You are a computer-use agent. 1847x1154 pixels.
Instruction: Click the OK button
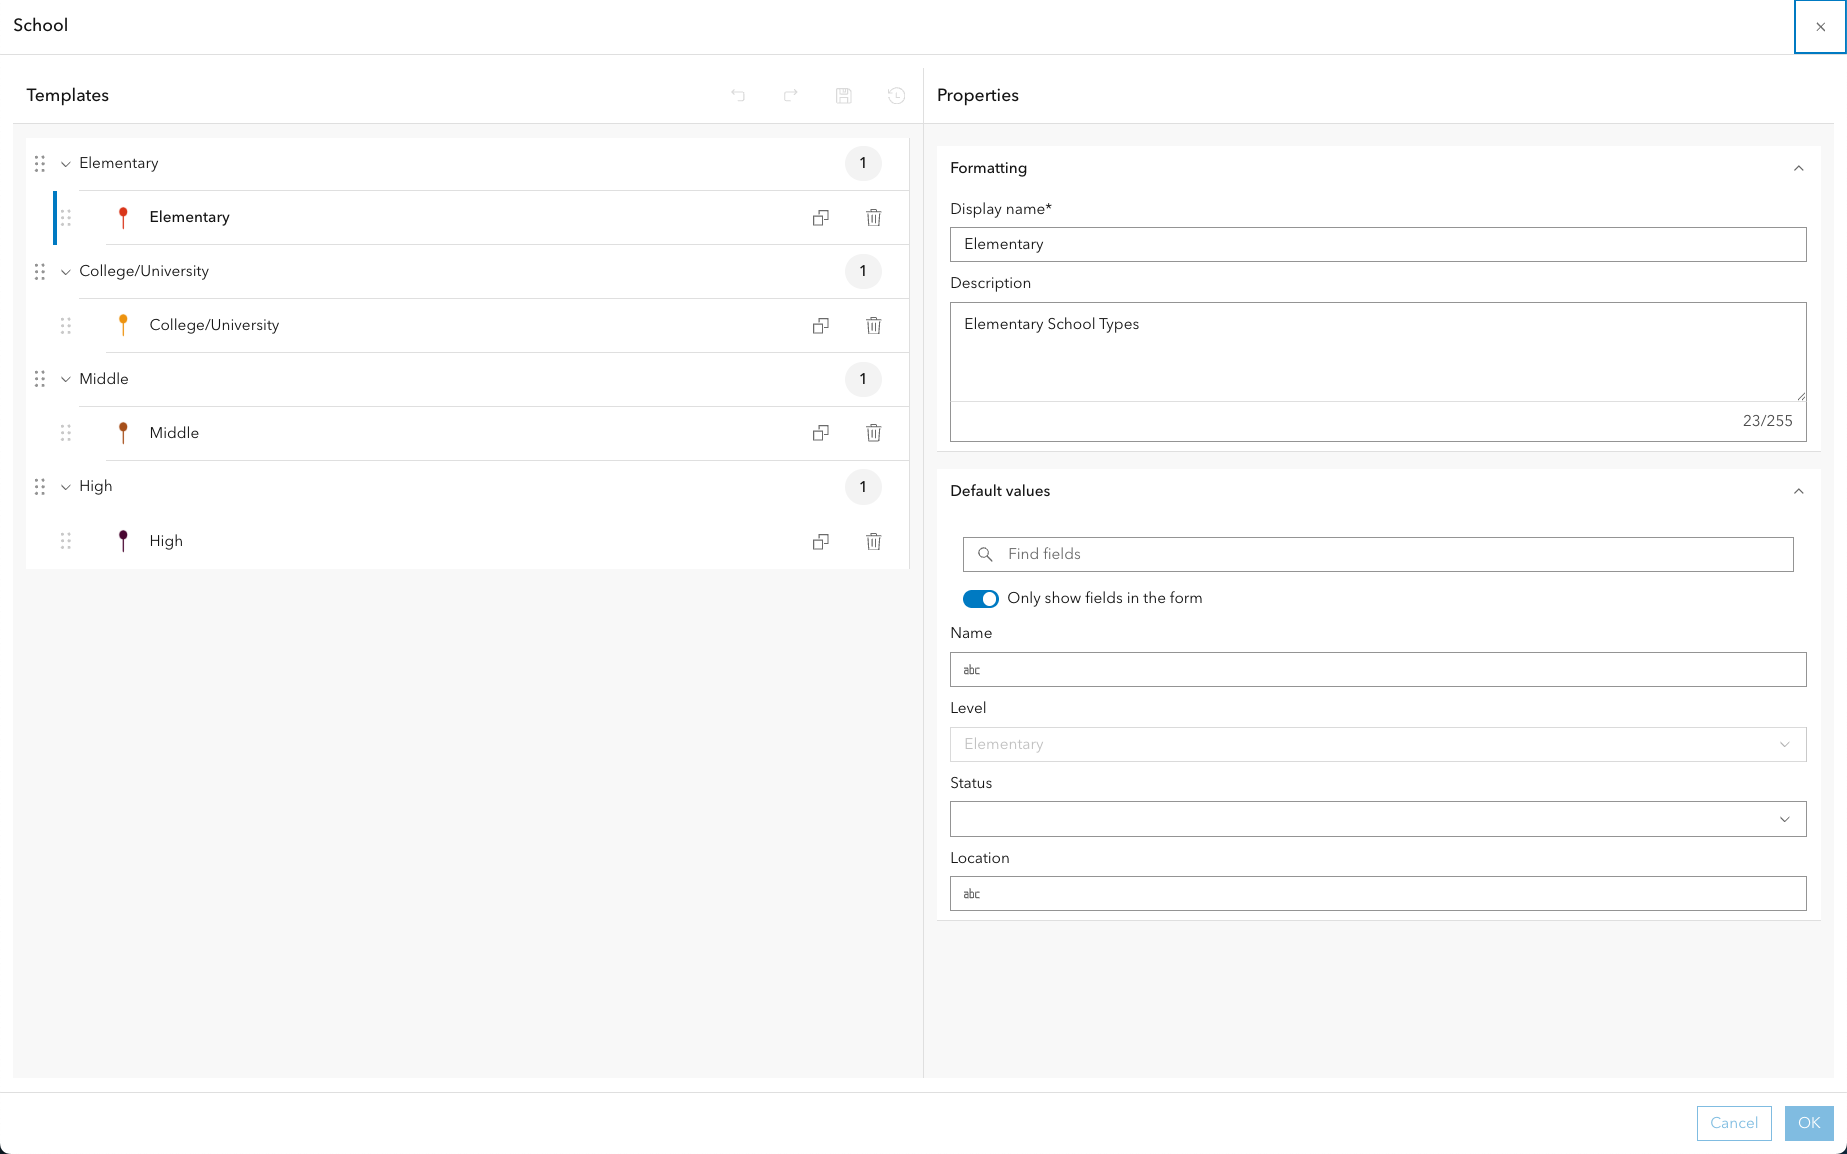coord(1808,1123)
